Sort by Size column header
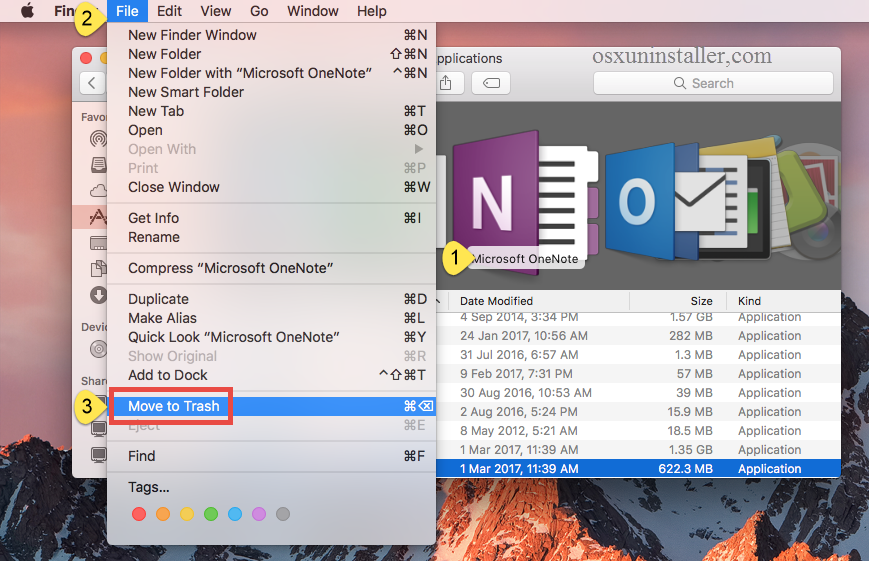 click(x=677, y=301)
